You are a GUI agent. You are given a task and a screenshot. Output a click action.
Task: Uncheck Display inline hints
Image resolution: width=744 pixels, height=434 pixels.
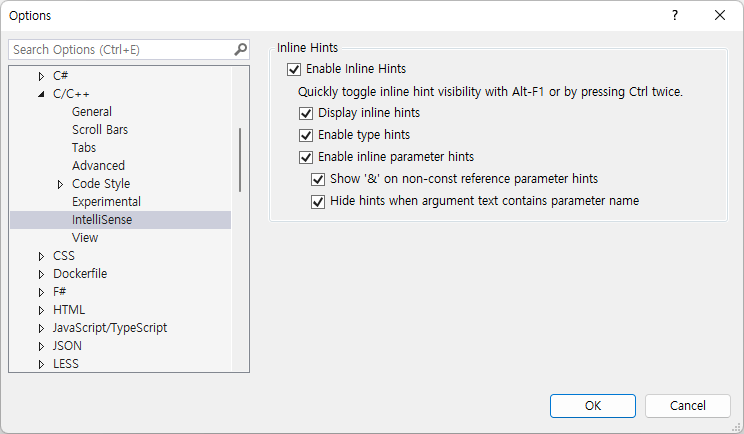306,113
